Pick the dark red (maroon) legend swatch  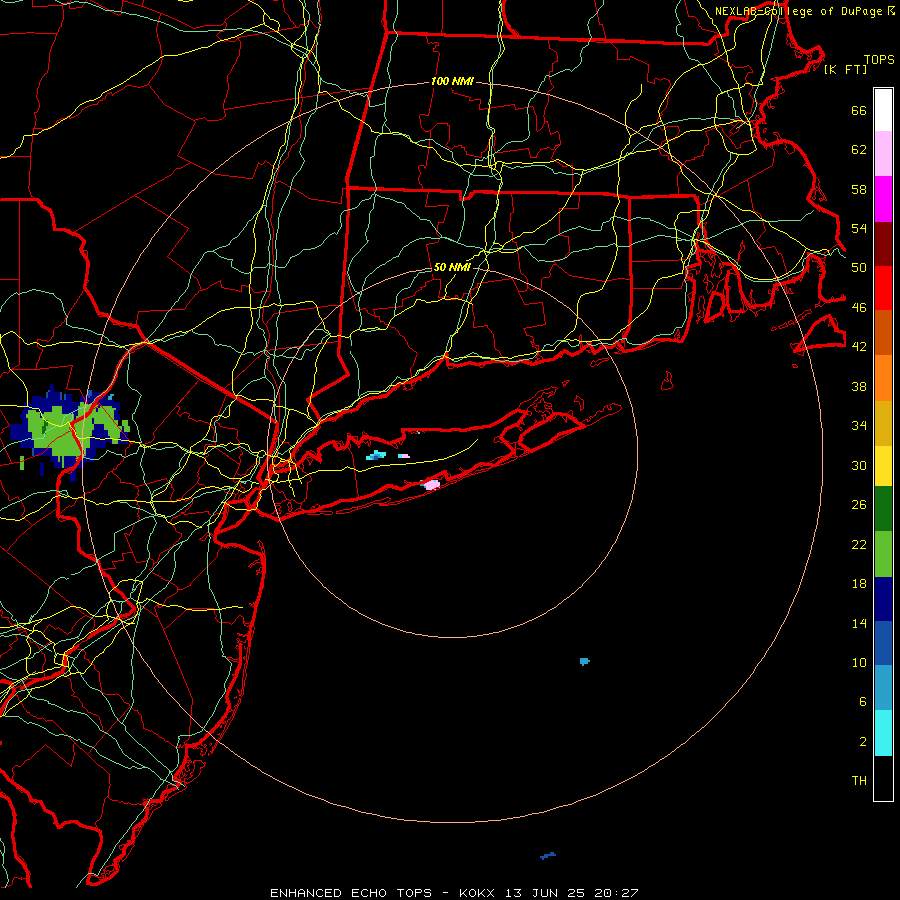pyautogui.click(x=883, y=244)
